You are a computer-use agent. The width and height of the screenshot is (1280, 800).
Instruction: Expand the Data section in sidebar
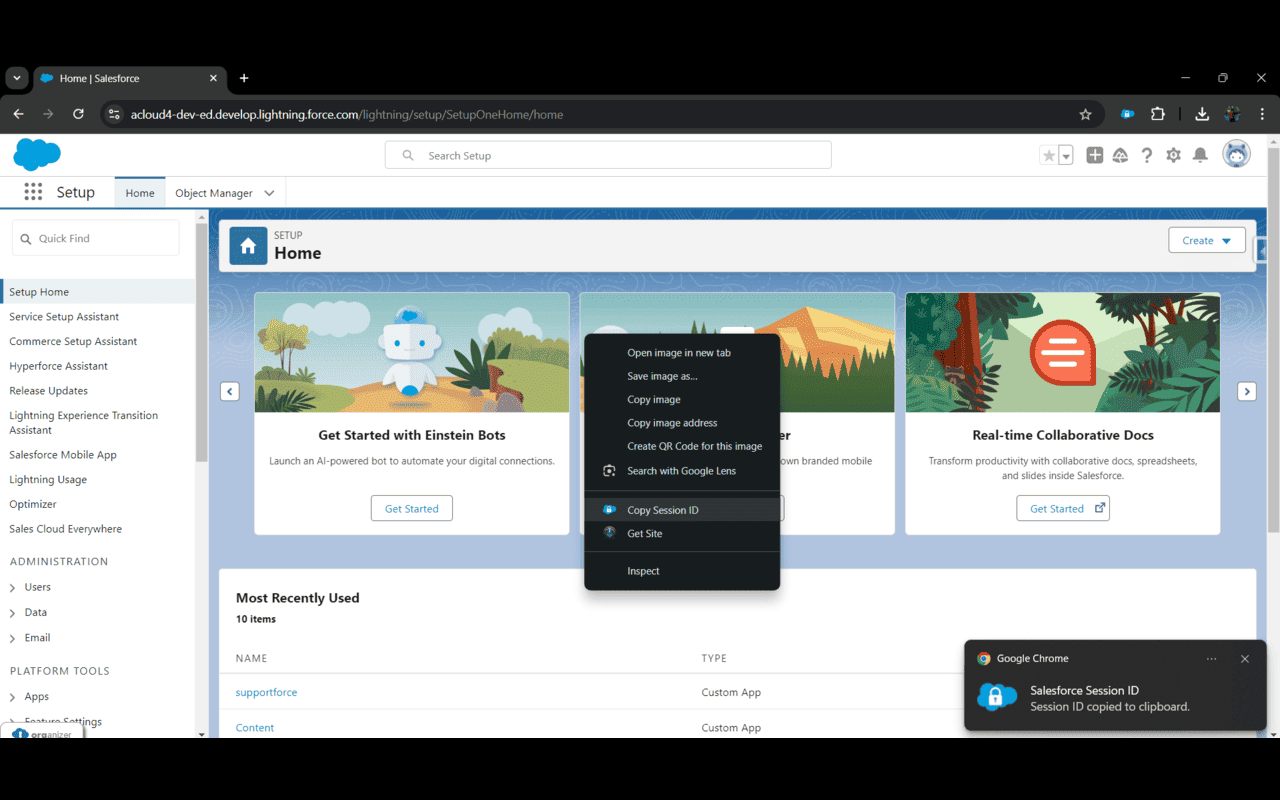click(13, 612)
